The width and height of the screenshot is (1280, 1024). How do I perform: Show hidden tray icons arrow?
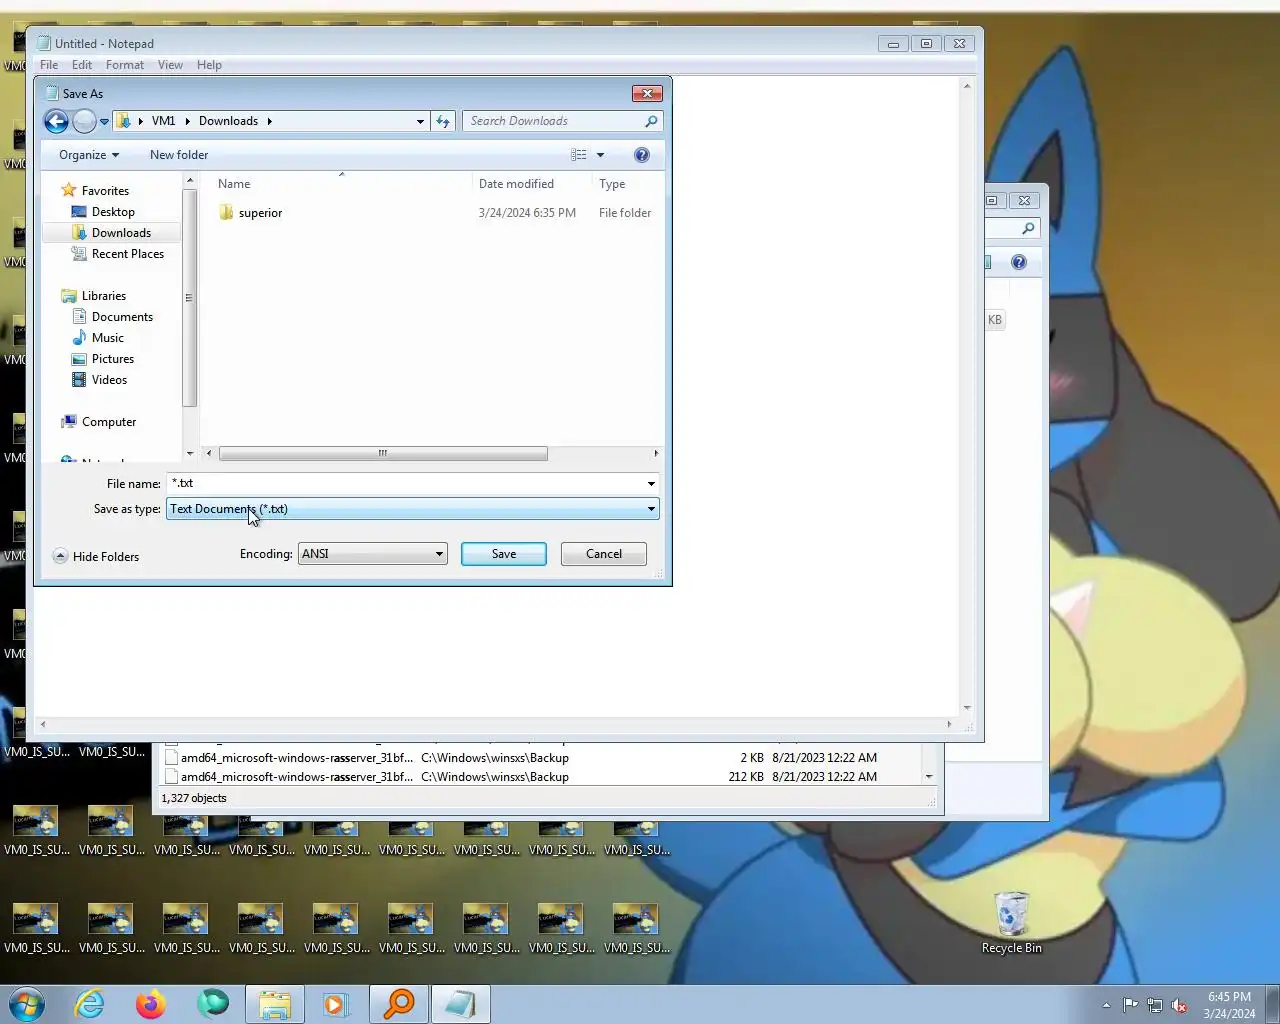1106,1005
